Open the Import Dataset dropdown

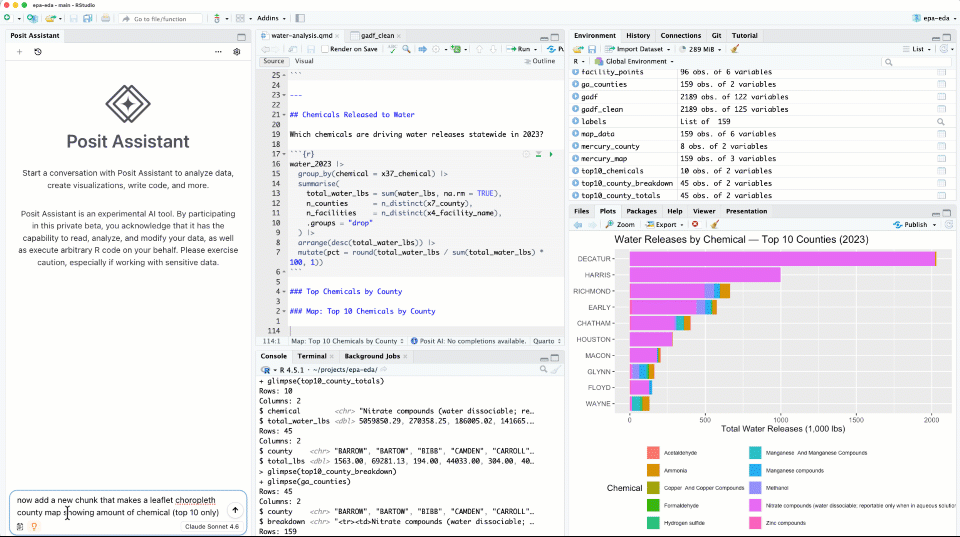coord(638,49)
